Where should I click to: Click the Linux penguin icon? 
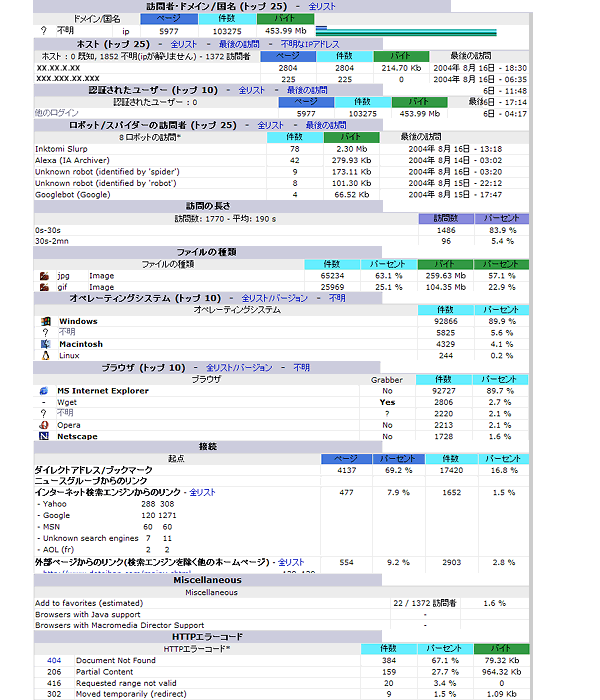tap(46, 356)
